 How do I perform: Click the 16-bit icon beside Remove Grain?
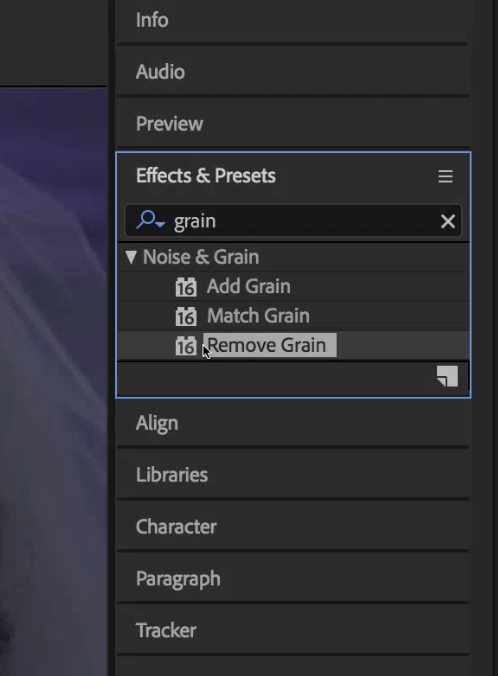[x=186, y=346]
